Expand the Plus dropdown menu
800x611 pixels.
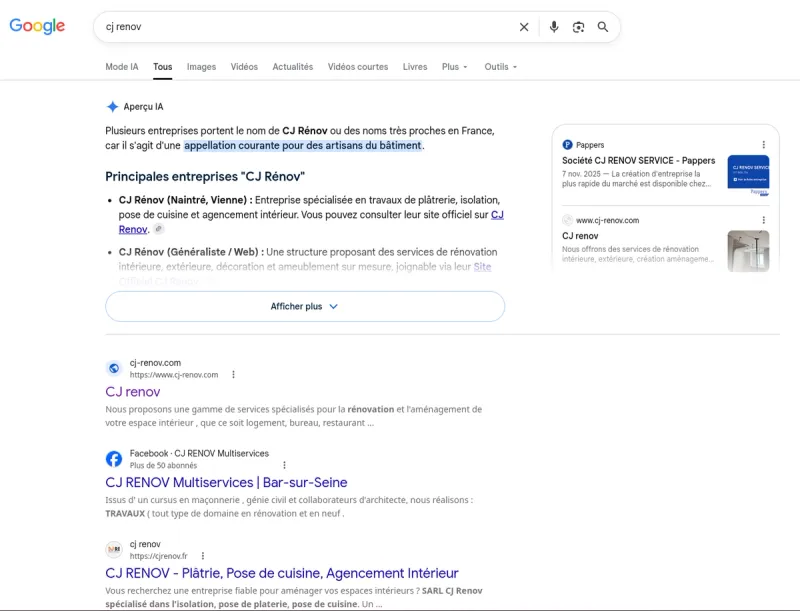(x=455, y=67)
